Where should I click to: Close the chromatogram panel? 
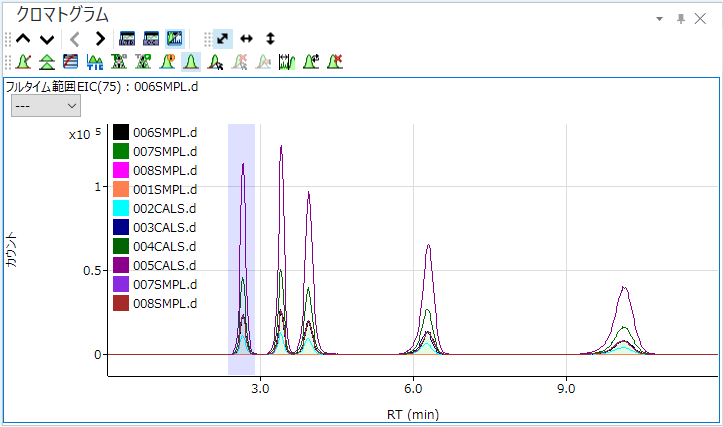(700, 19)
